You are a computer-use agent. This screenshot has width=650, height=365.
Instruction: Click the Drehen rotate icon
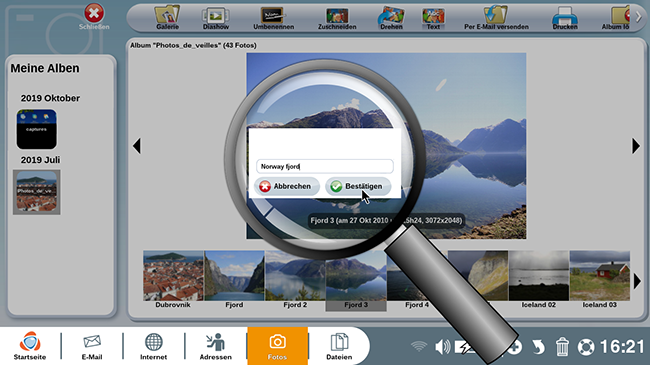[391, 17]
